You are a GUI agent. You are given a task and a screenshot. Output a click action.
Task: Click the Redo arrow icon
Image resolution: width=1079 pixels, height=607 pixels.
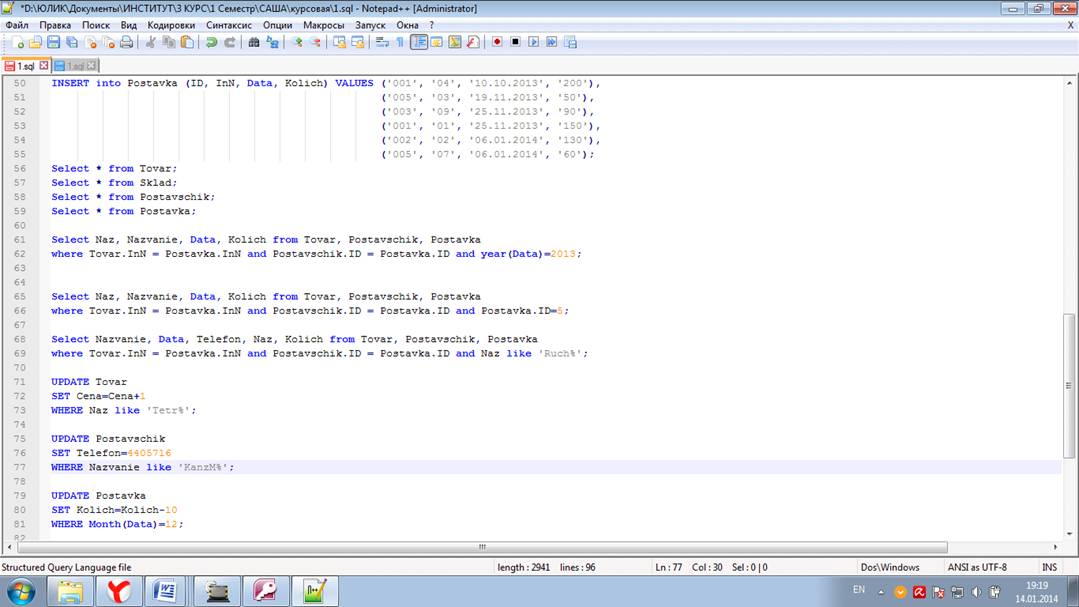pyautogui.click(x=229, y=42)
